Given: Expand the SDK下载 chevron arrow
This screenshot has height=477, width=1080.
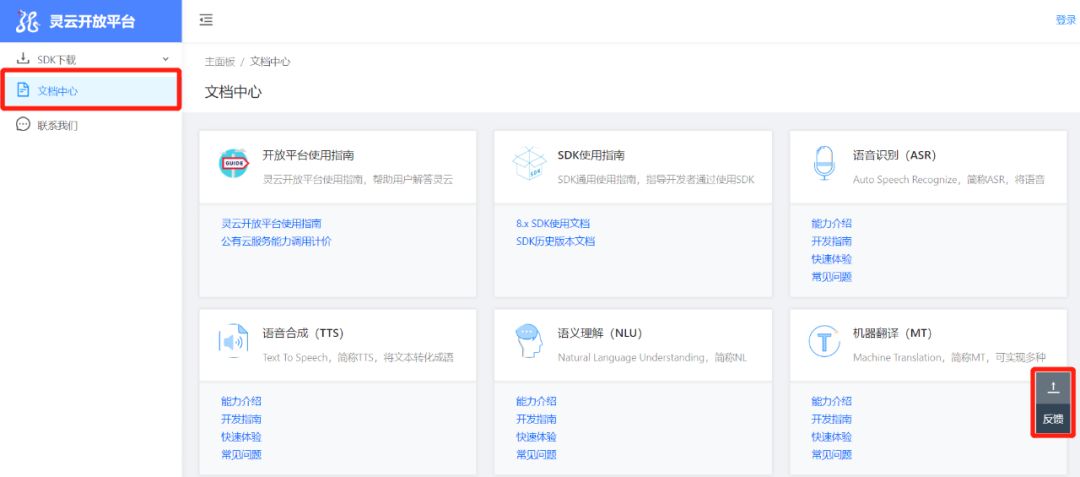Looking at the screenshot, I should pos(165,59).
